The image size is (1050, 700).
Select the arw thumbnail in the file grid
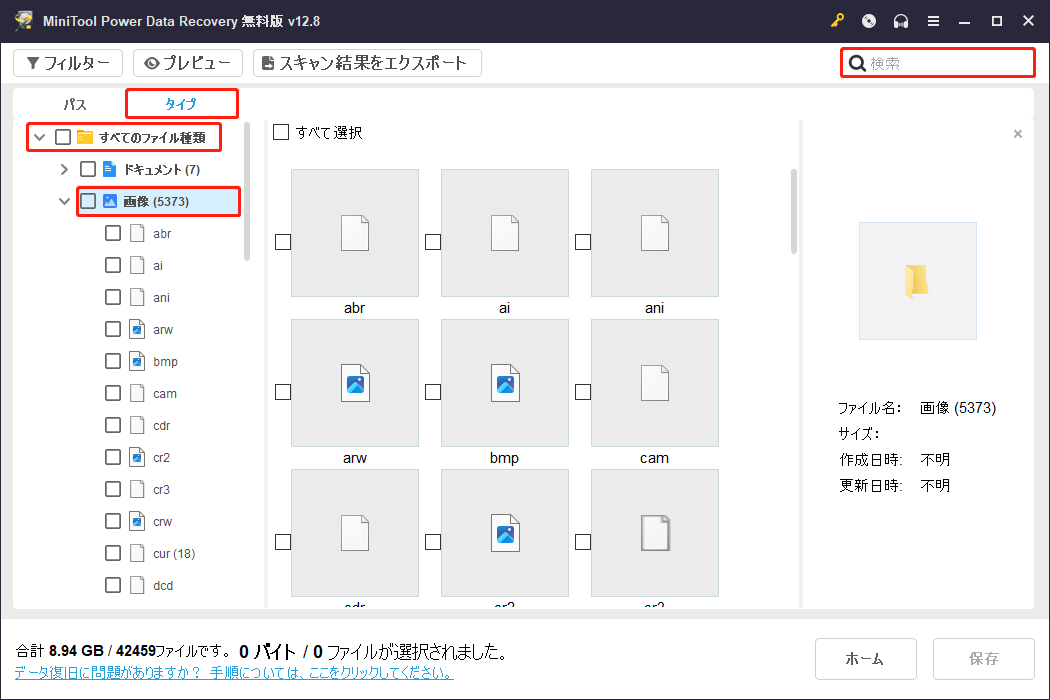click(x=355, y=383)
